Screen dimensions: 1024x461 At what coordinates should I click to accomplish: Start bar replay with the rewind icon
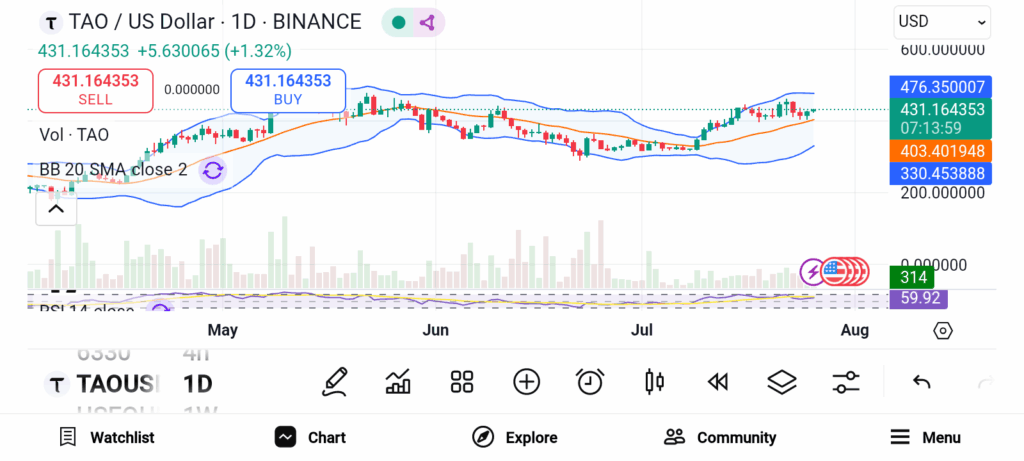(718, 382)
